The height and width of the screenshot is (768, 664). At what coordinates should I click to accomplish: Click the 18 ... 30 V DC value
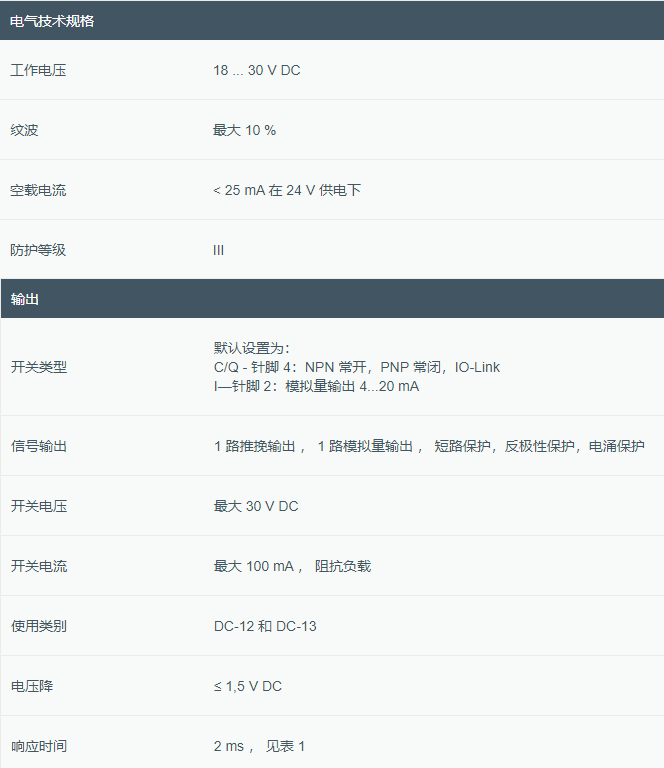256,70
